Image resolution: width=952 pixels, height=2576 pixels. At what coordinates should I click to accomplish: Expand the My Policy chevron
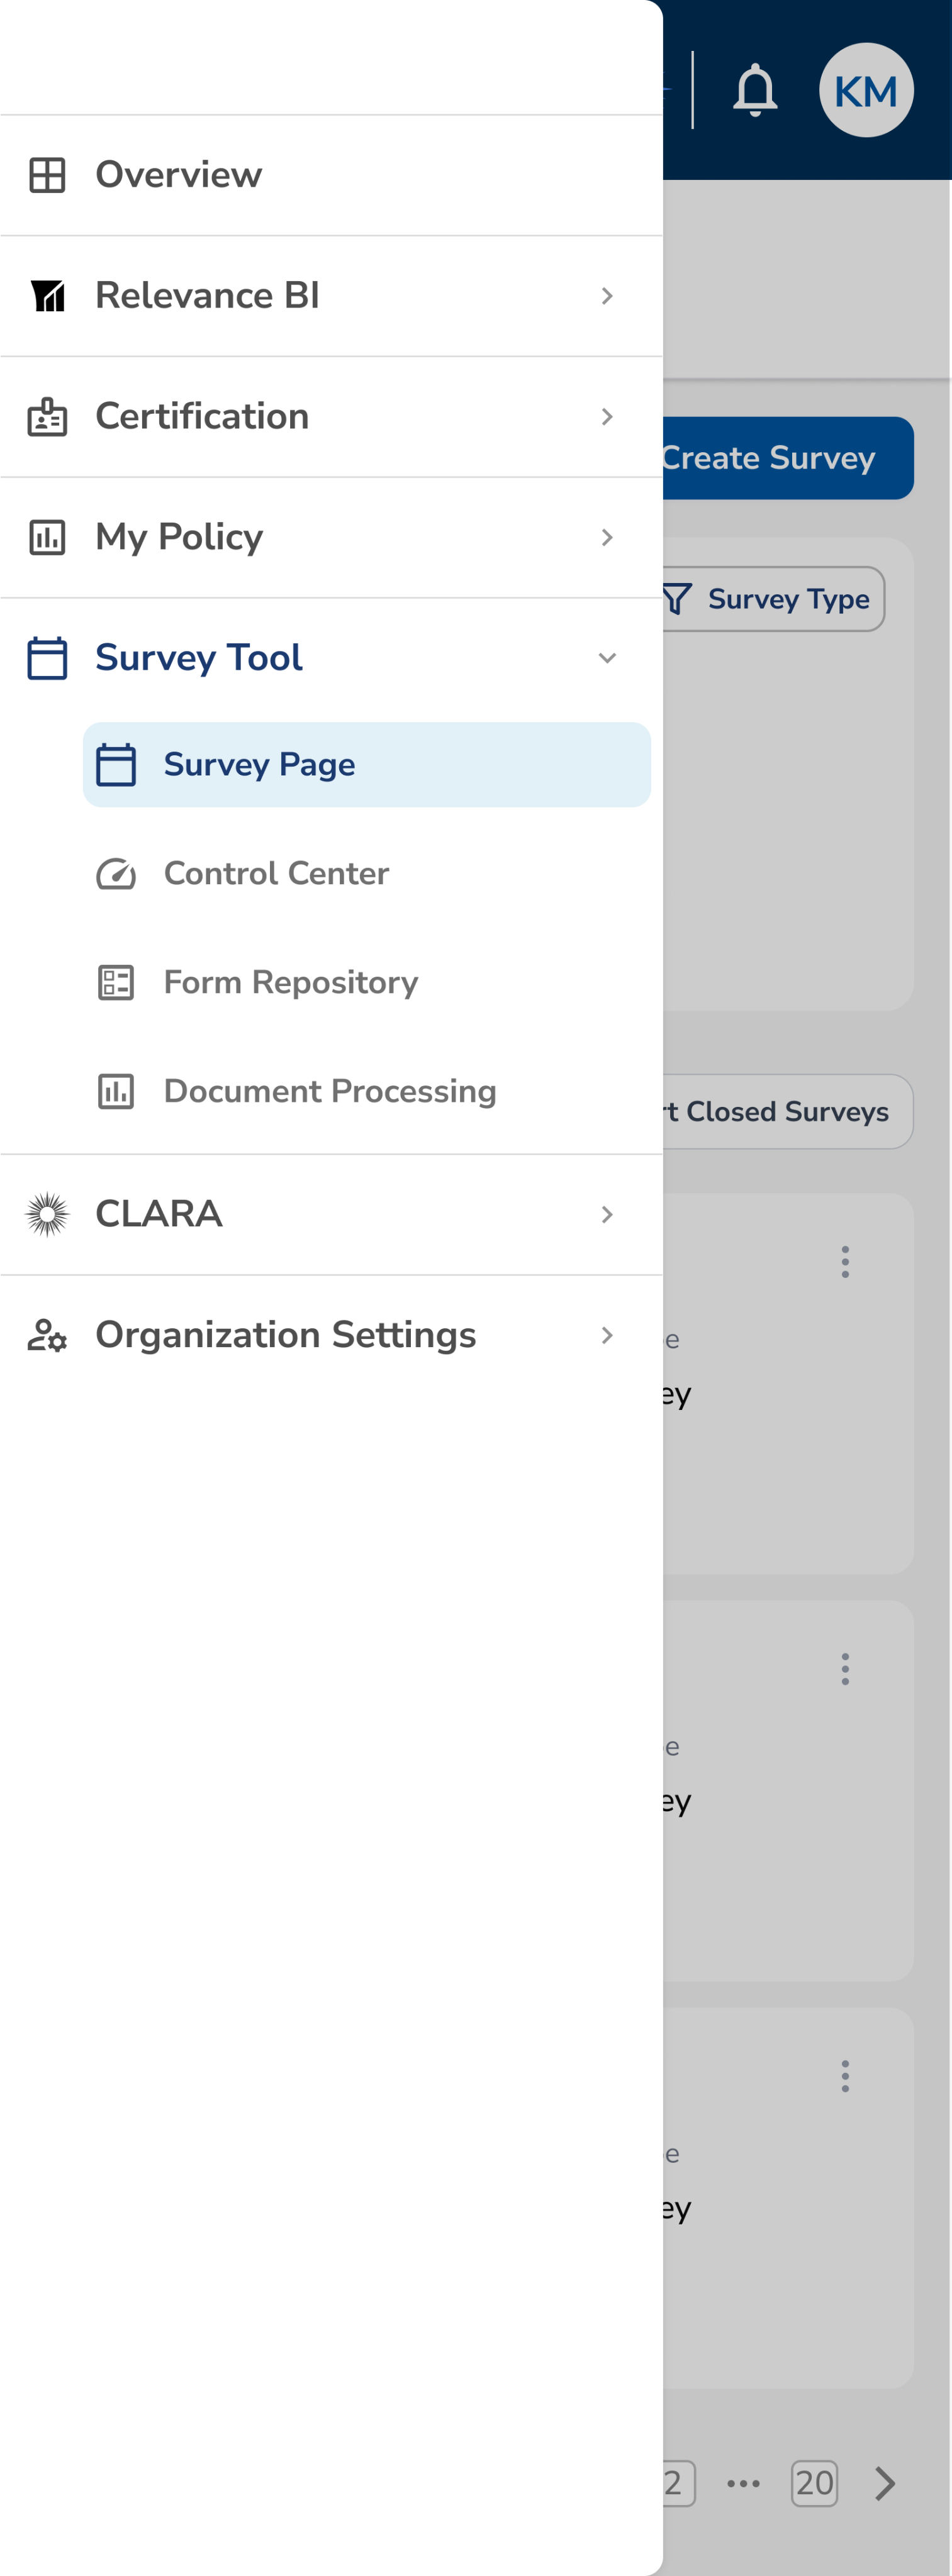pos(607,537)
